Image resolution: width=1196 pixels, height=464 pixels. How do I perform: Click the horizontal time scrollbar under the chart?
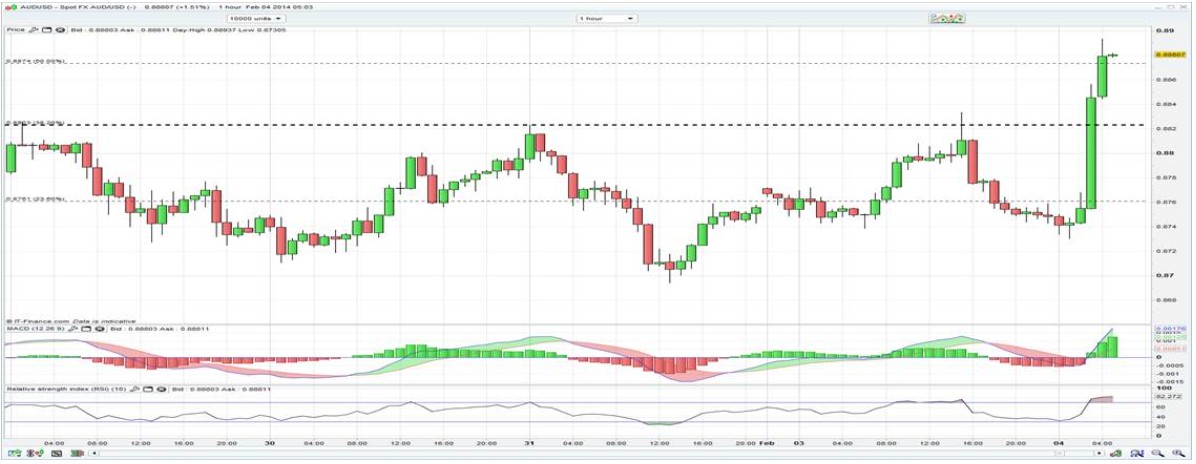coord(595,453)
